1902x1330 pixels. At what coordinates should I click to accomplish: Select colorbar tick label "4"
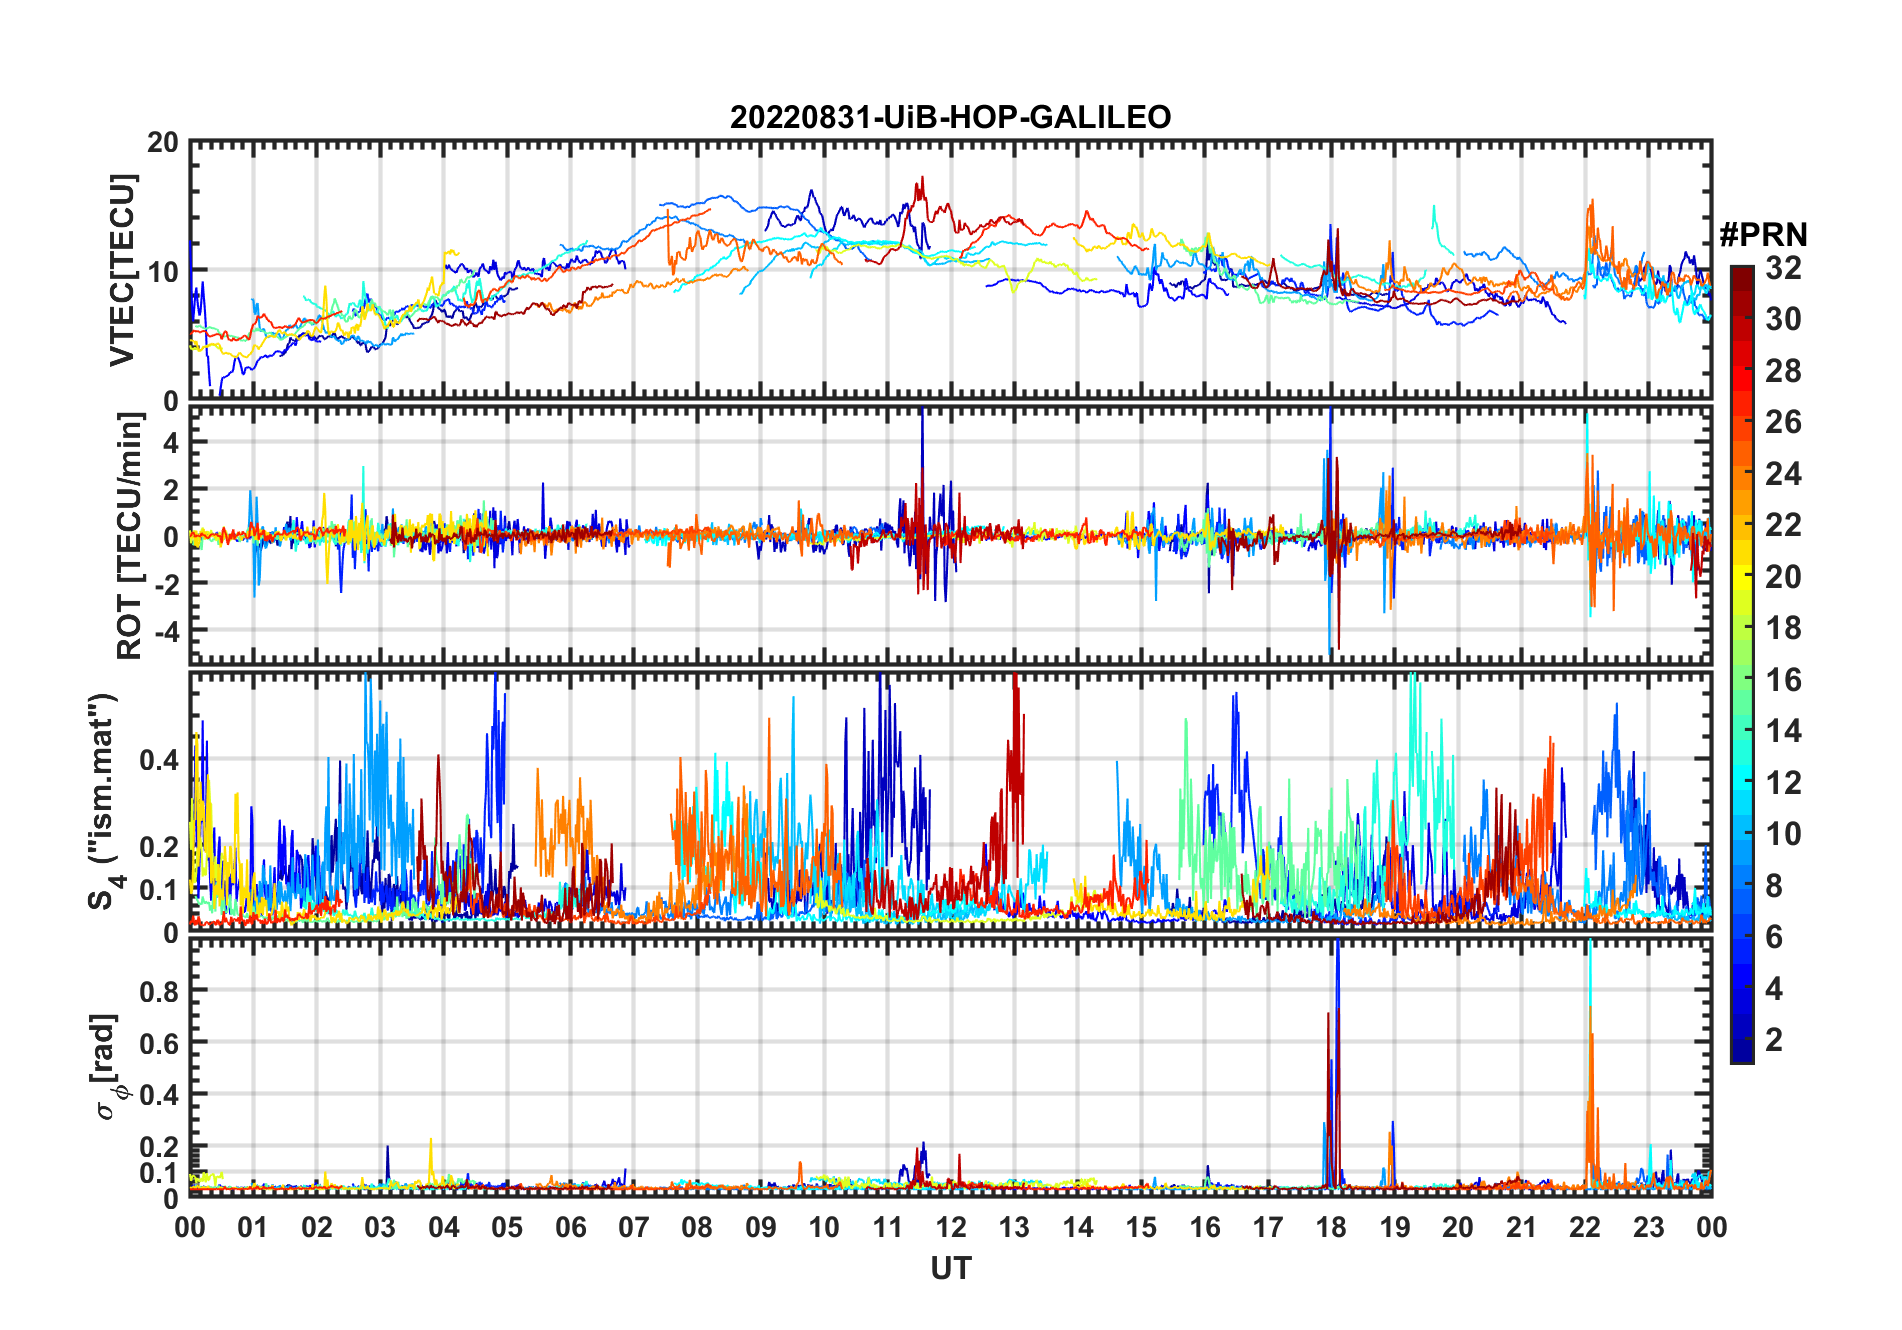[1774, 989]
